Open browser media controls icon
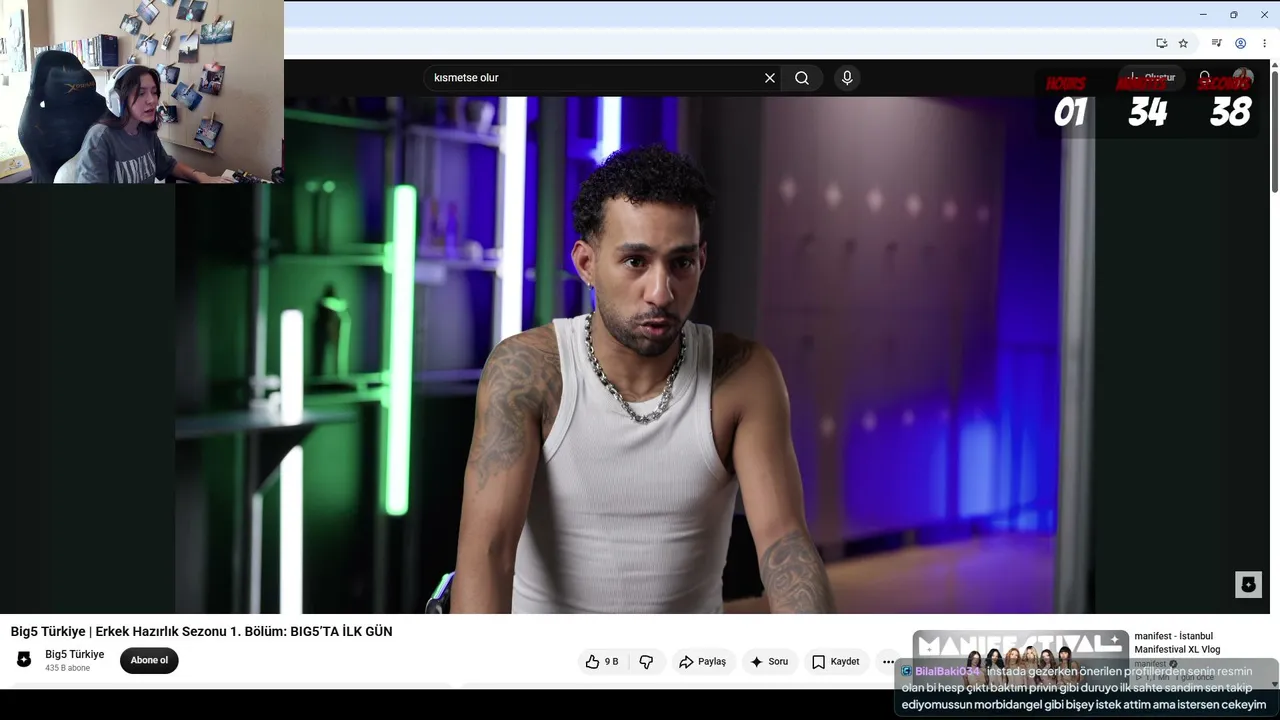Screen dimensions: 1280x720 pos(1216,43)
